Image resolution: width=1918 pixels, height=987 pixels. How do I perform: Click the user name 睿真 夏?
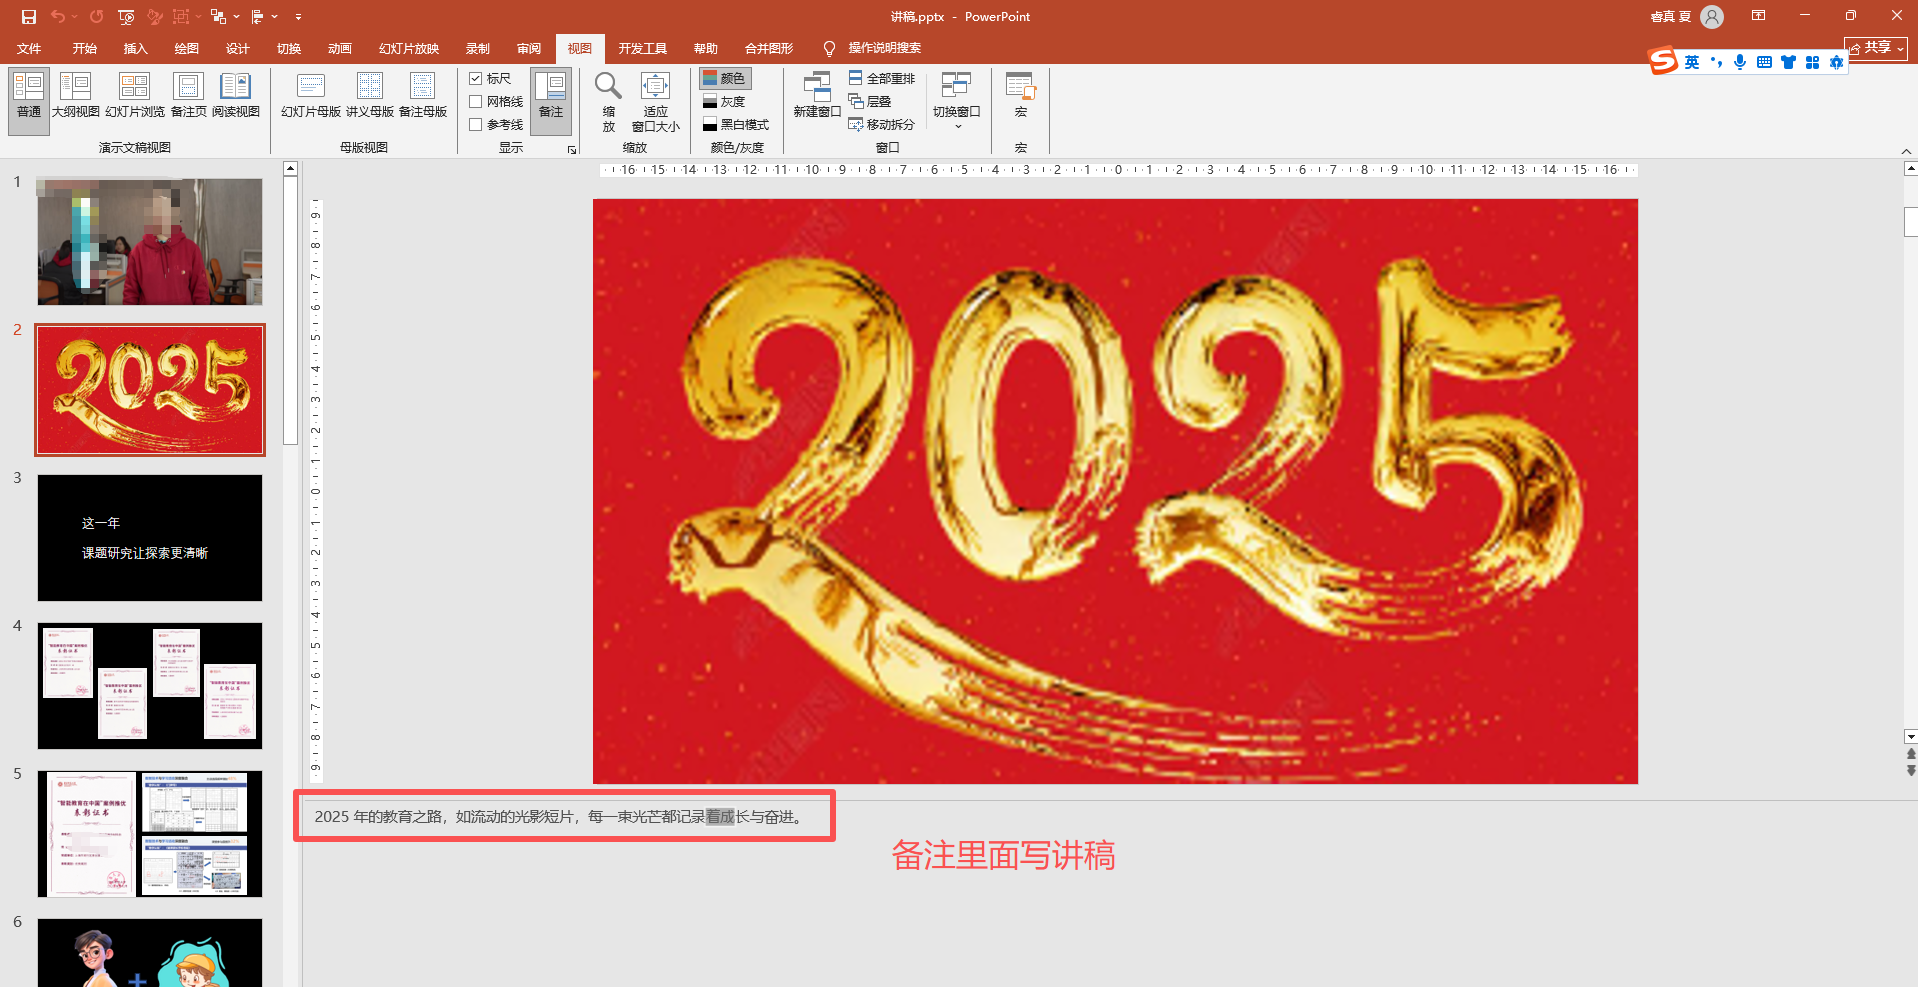click(x=1671, y=17)
